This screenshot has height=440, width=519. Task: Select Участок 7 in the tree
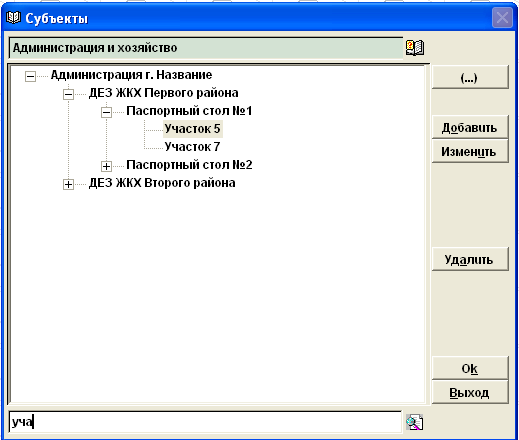(192, 147)
